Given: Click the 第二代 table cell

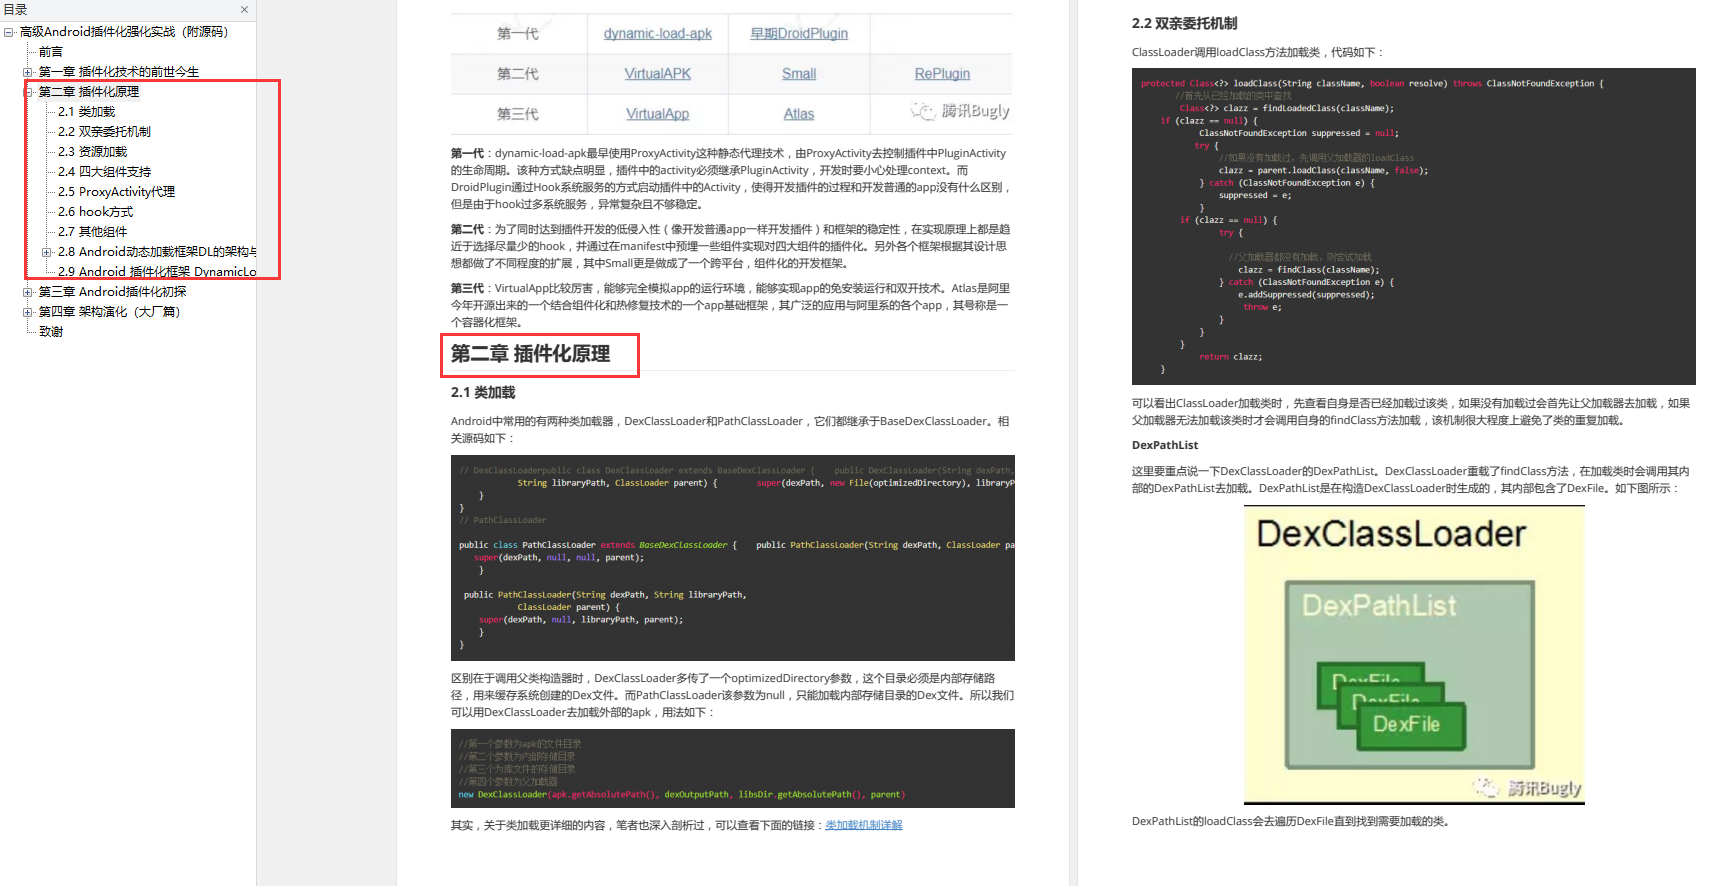Looking at the screenshot, I should click(x=518, y=74).
